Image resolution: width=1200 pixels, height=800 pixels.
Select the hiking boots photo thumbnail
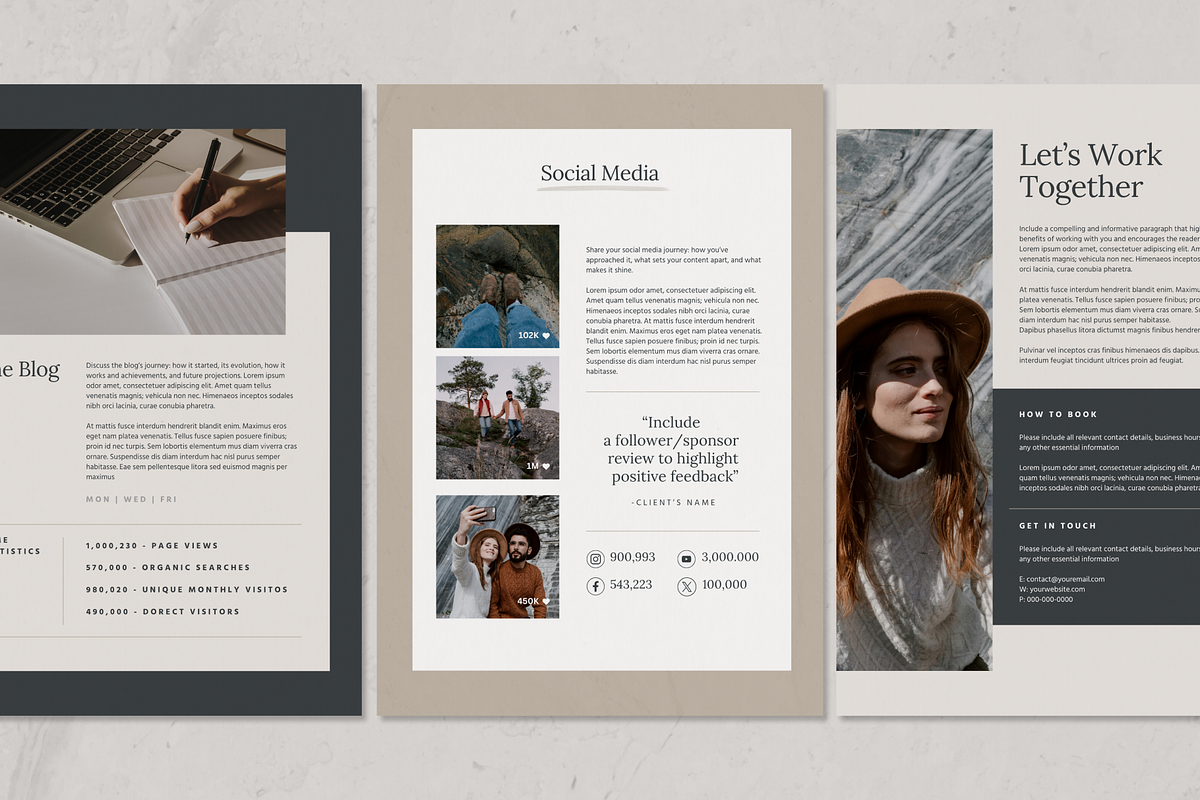(x=497, y=286)
